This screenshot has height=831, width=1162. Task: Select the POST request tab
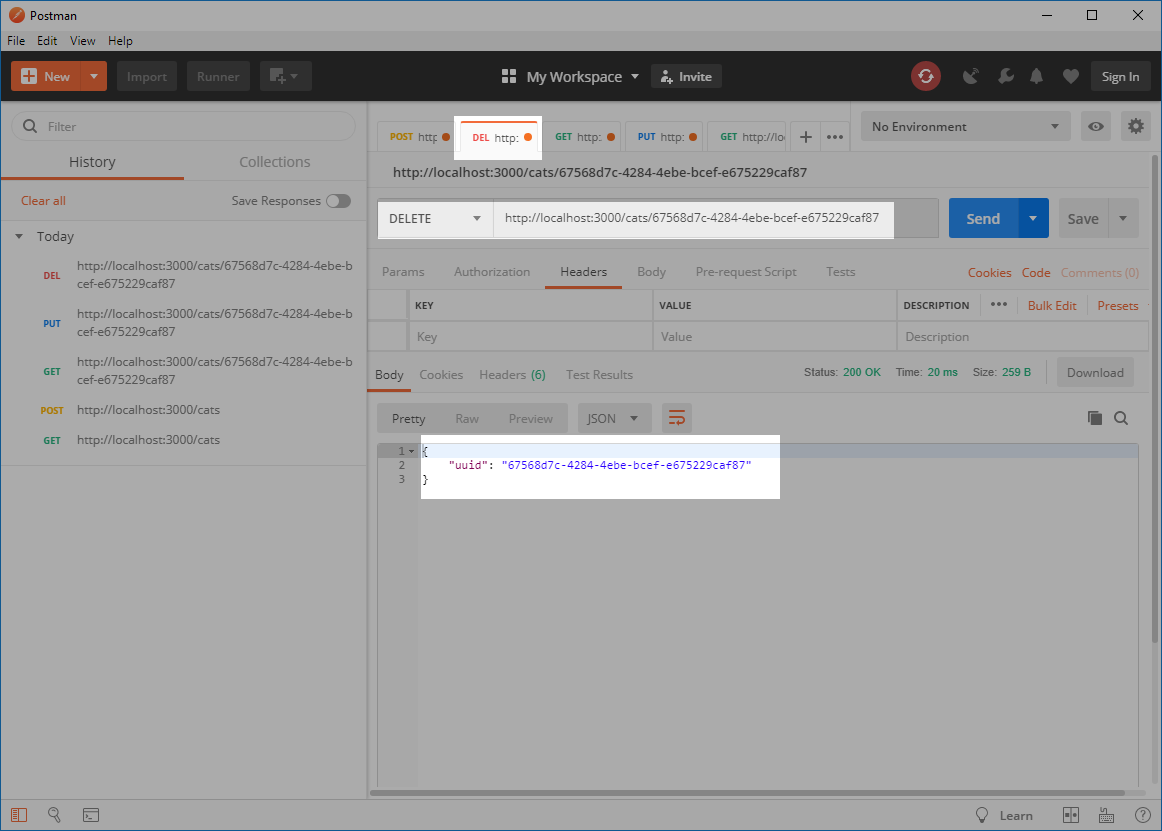coord(415,137)
